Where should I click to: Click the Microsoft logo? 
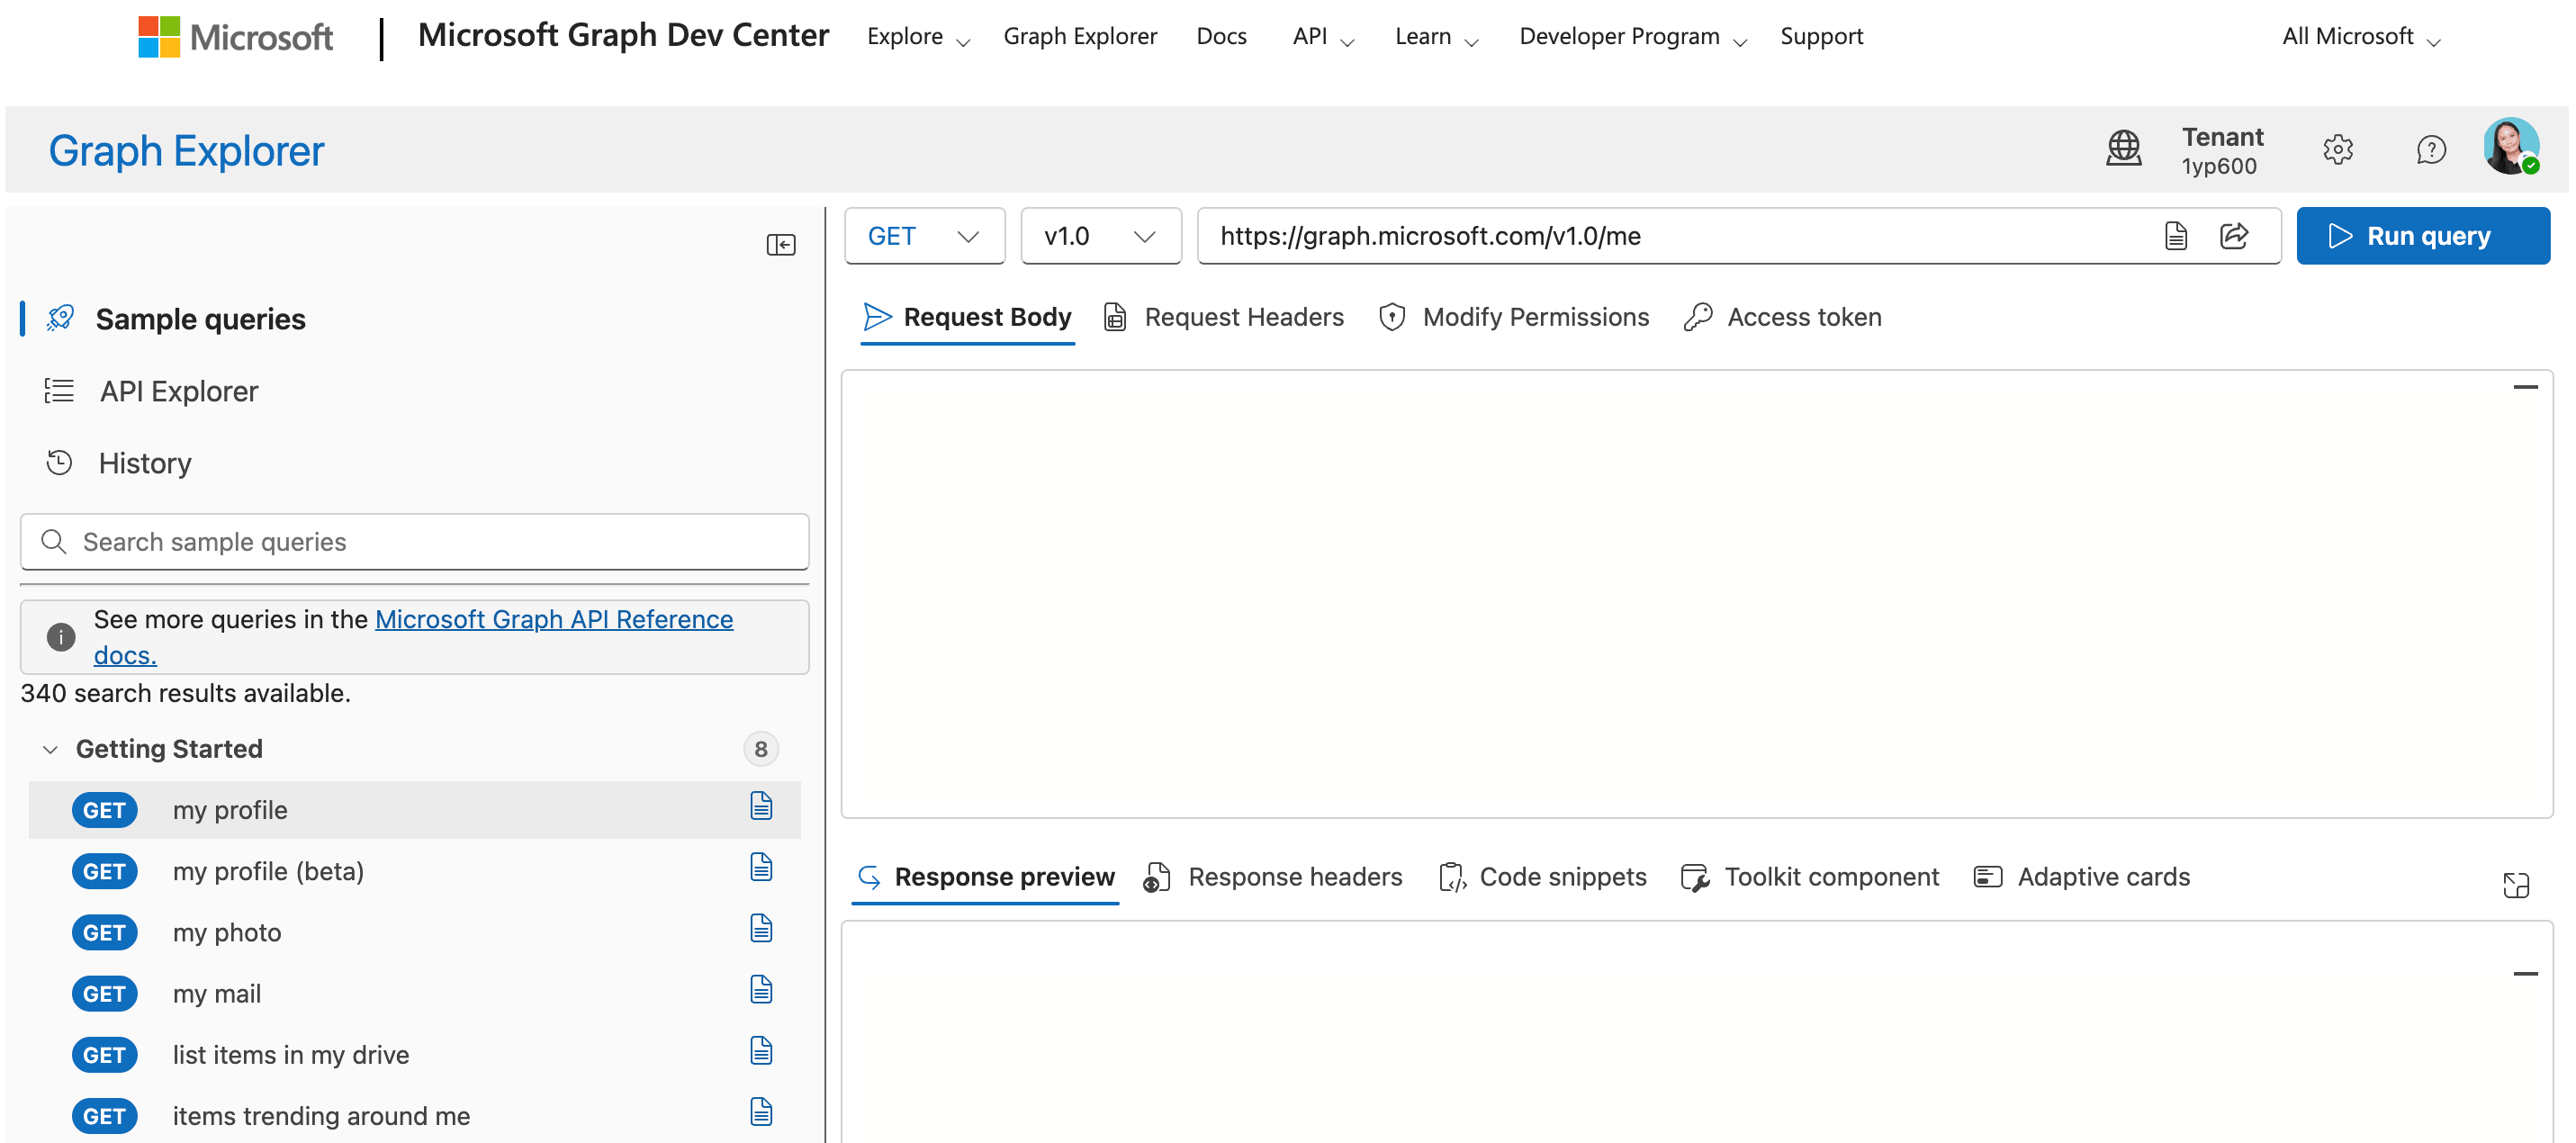click(235, 37)
